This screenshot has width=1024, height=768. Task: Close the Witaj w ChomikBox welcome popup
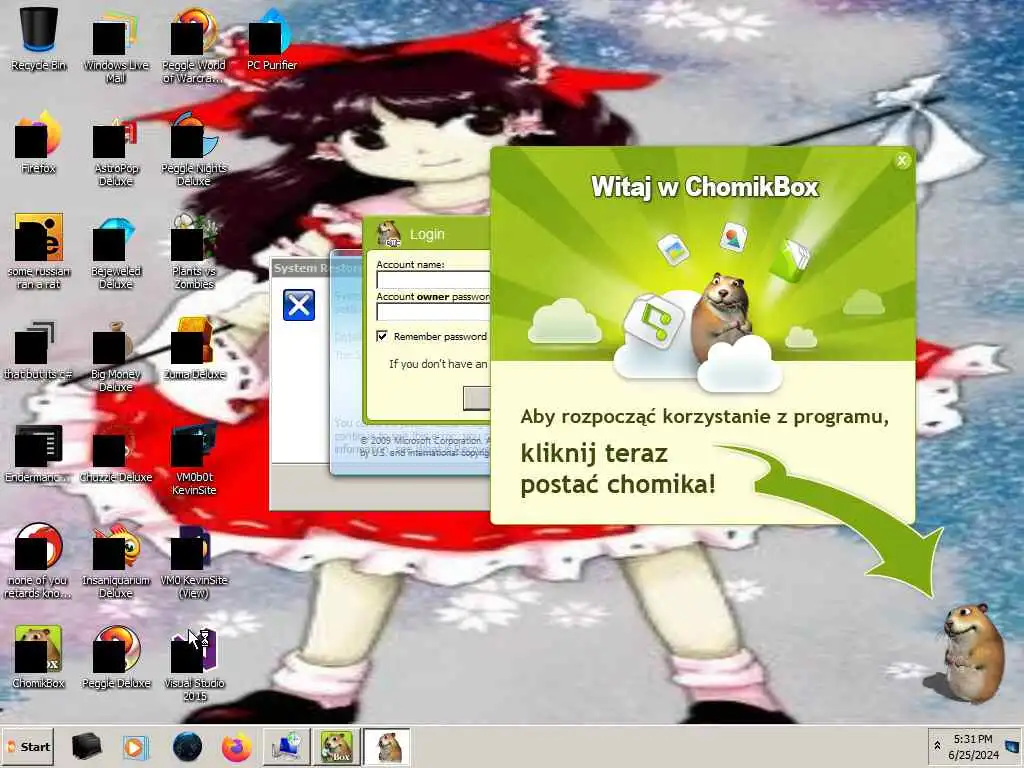(902, 160)
